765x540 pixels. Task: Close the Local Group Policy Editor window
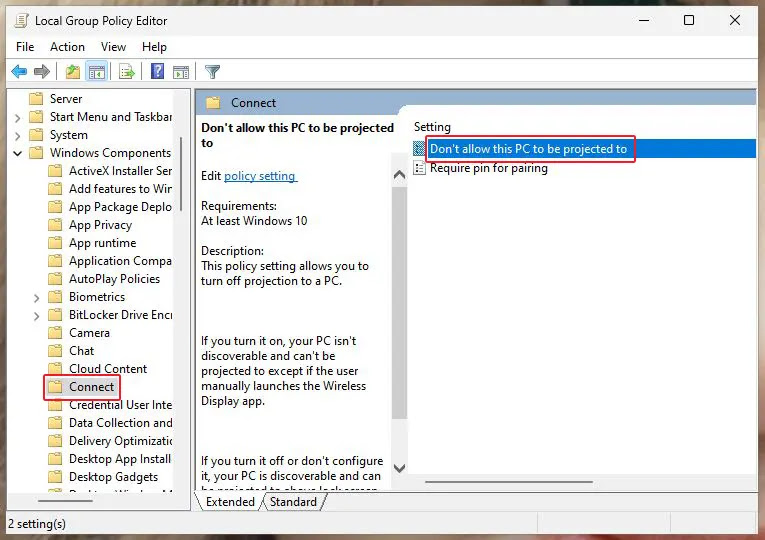tap(735, 20)
